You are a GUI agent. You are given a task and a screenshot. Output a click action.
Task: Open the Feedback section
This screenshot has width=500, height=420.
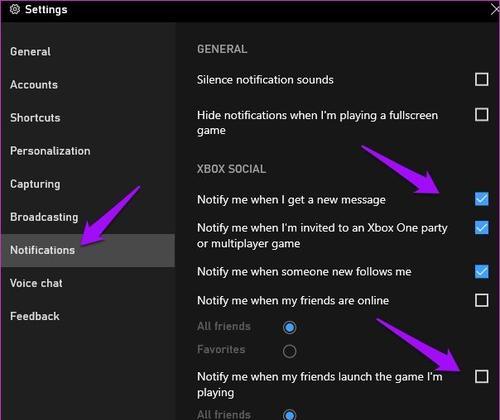(35, 316)
